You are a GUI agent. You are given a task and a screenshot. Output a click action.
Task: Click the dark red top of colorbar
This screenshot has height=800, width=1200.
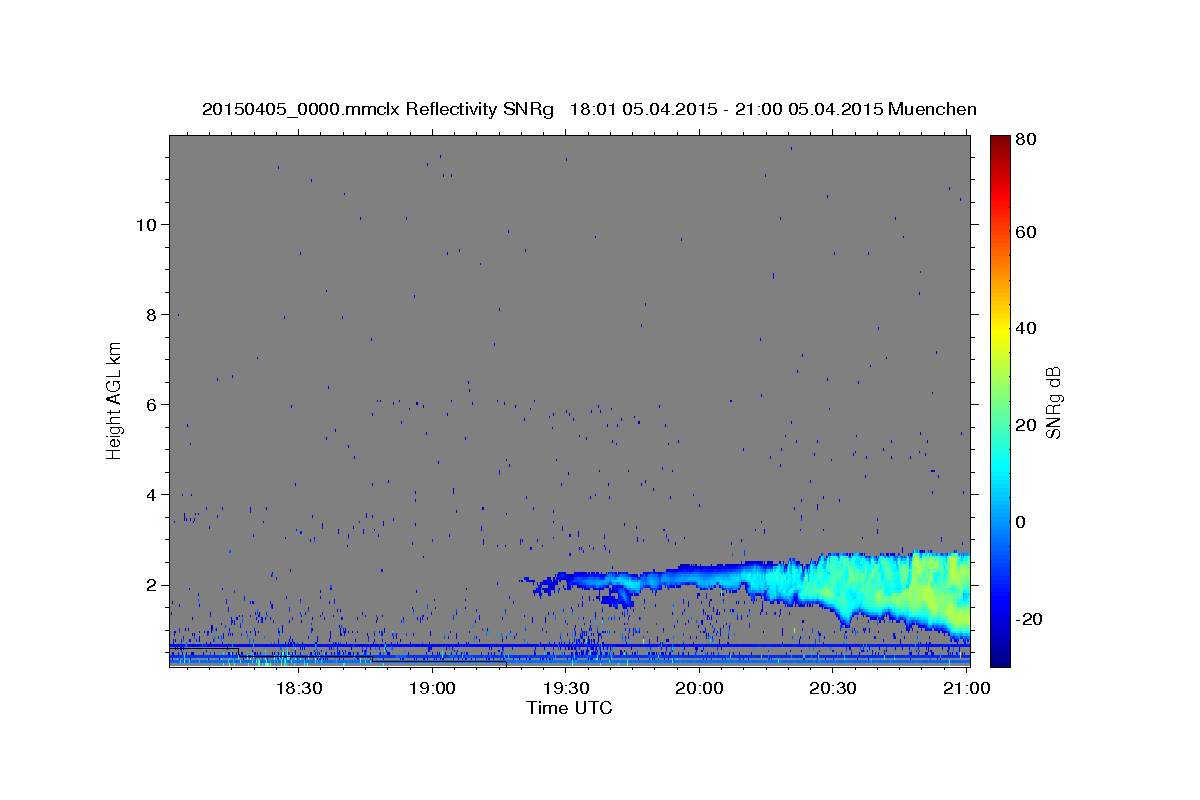click(1000, 143)
